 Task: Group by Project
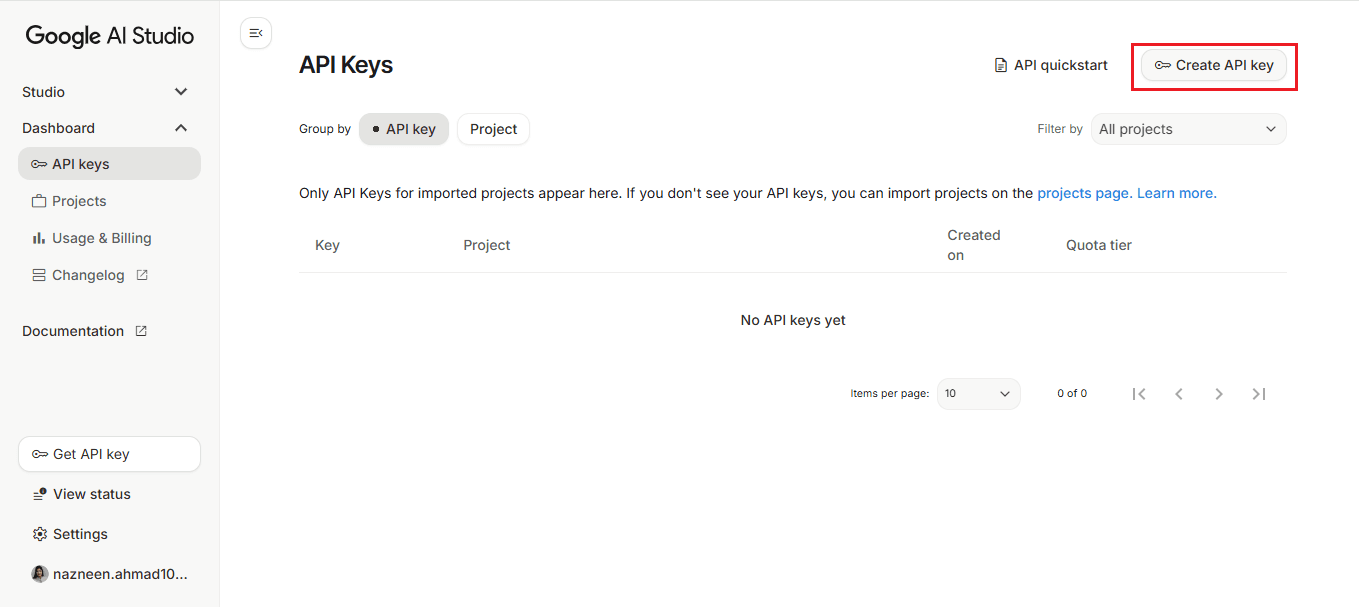click(493, 129)
